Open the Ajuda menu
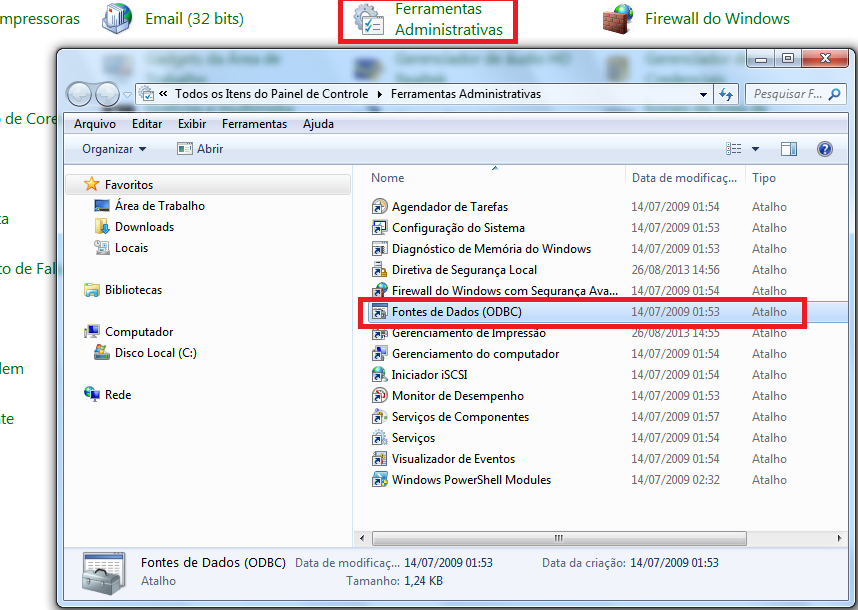Image resolution: width=858 pixels, height=610 pixels. click(318, 124)
